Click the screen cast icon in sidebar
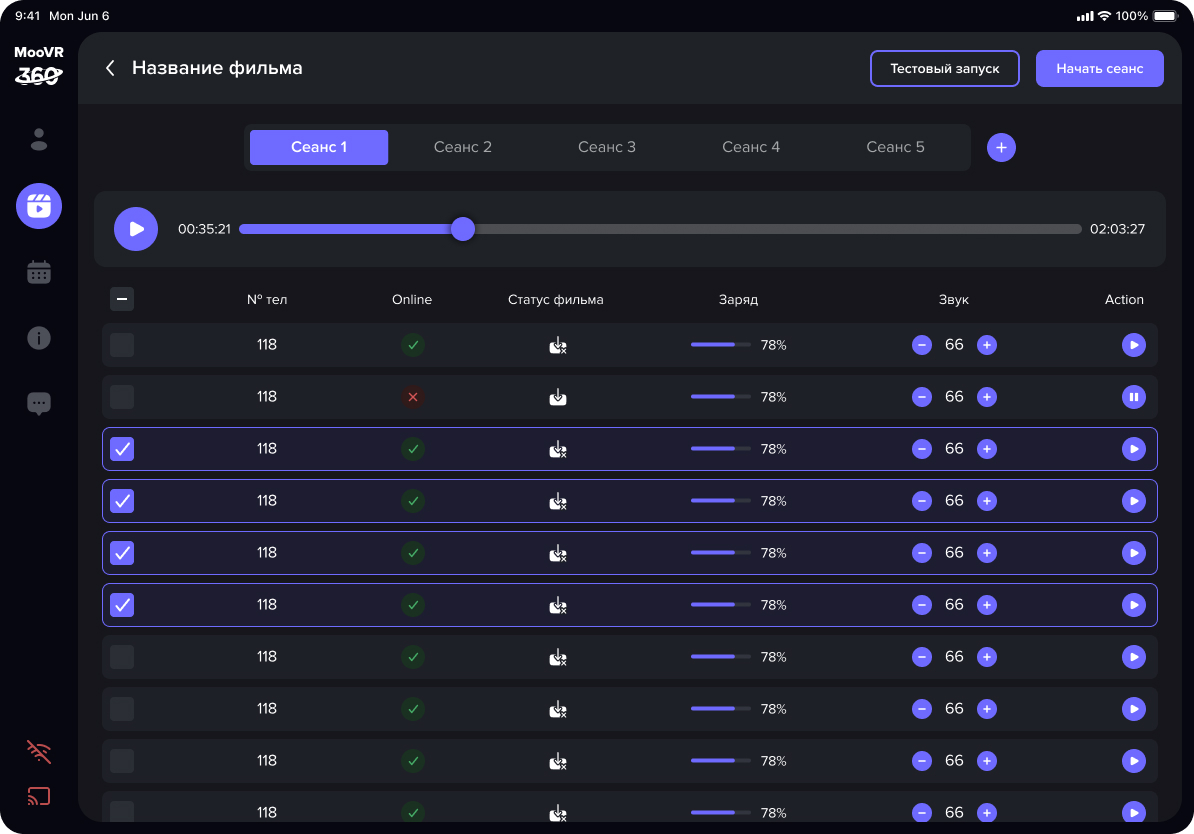This screenshot has width=1194, height=834. pyautogui.click(x=39, y=797)
